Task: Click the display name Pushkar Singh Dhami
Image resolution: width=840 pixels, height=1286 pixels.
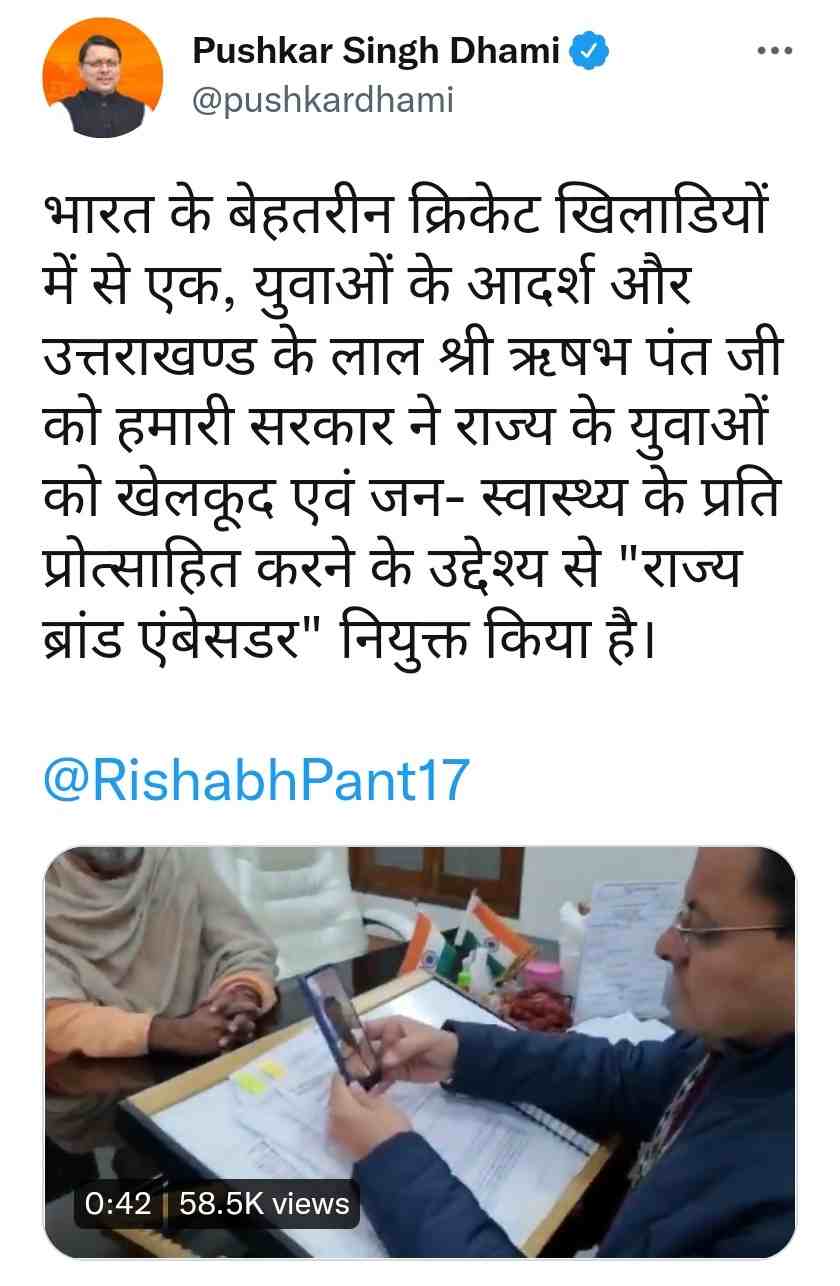Action: [375, 51]
